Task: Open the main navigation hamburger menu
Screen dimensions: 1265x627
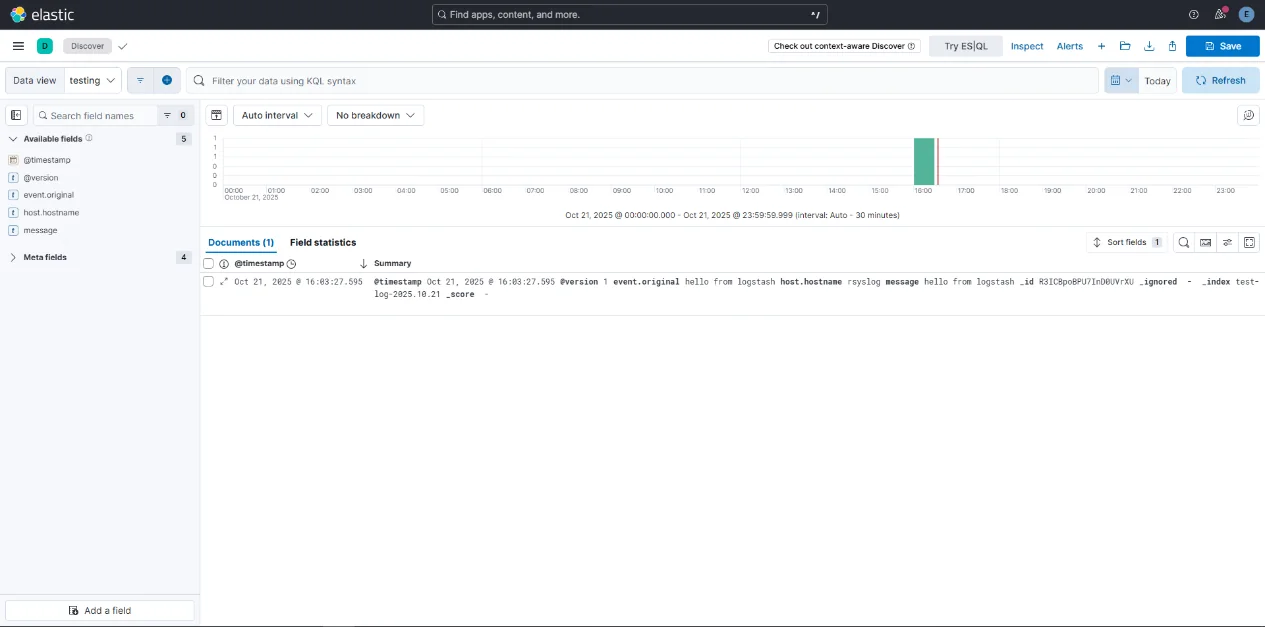Action: pos(18,46)
